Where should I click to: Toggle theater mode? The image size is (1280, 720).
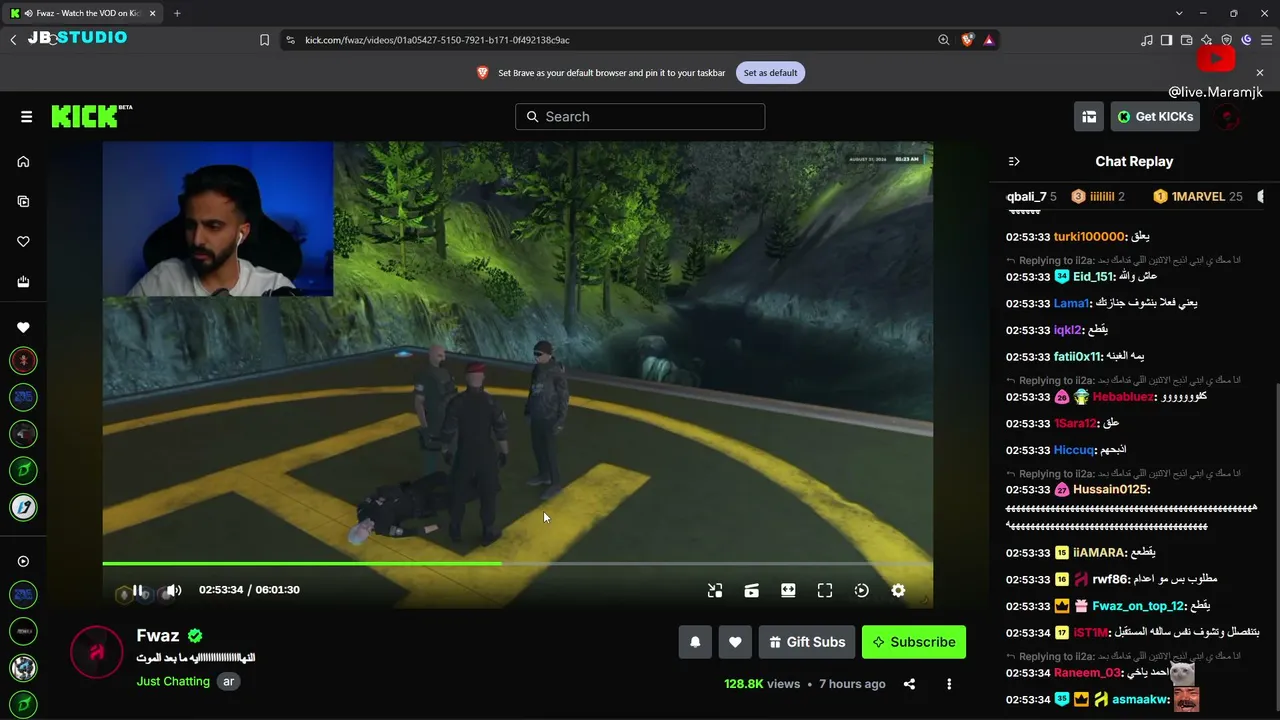point(788,591)
